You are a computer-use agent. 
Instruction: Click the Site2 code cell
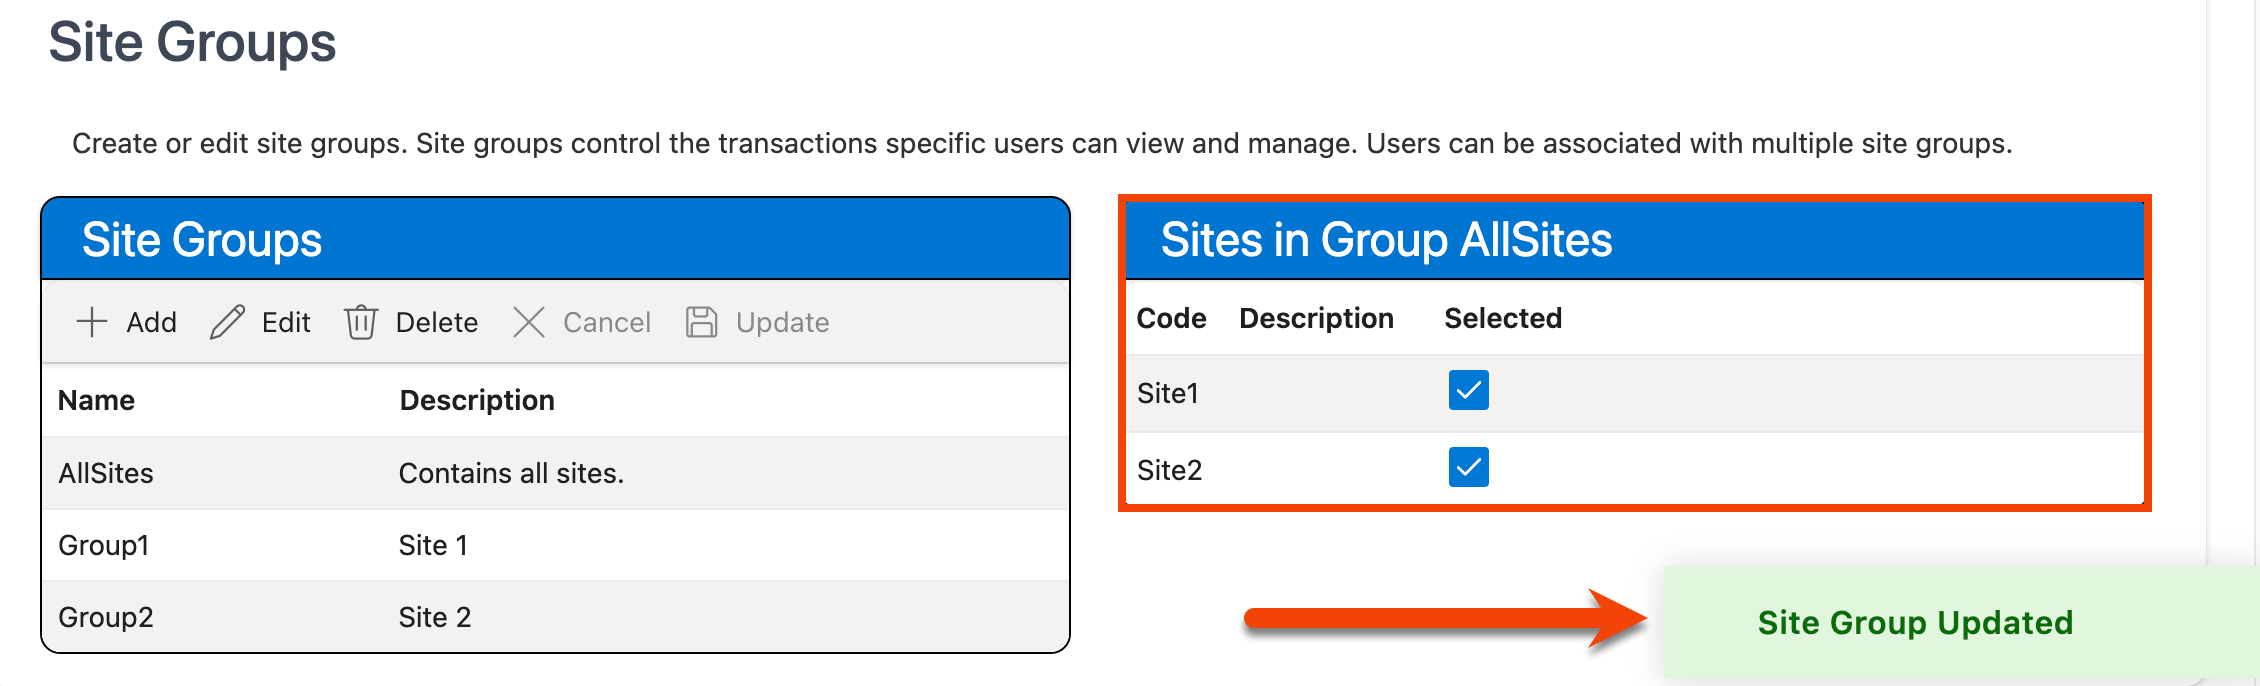coord(1169,470)
